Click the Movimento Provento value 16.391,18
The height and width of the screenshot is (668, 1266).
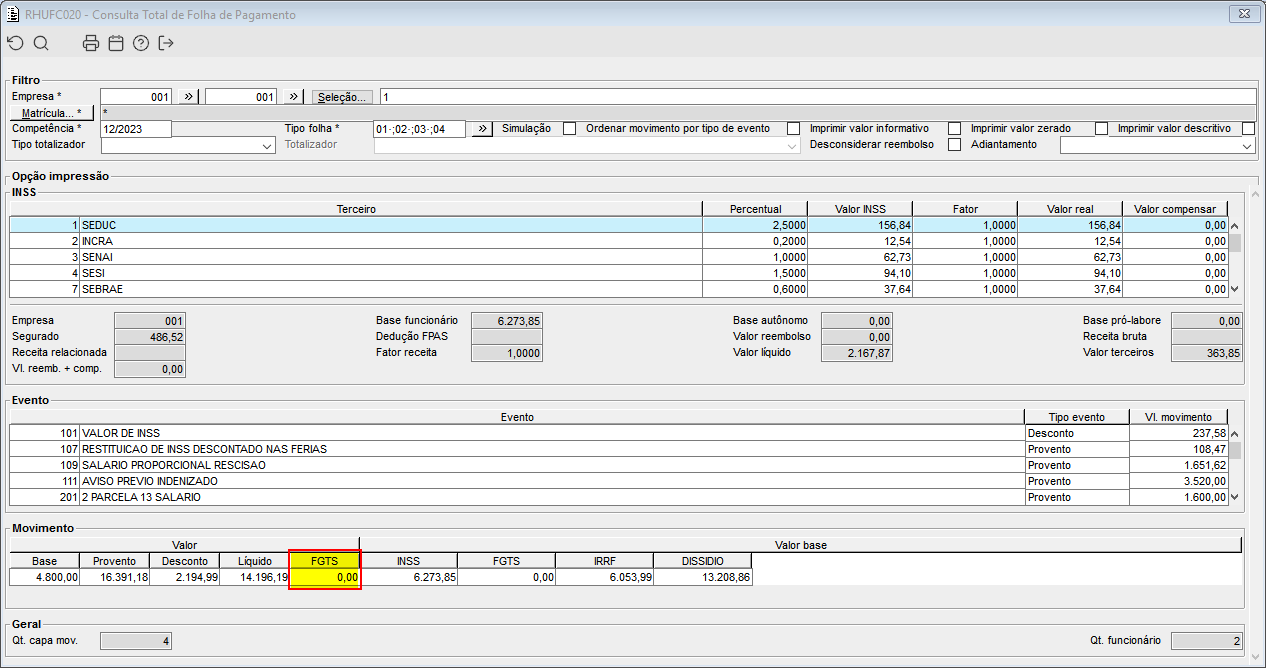pyautogui.click(x=115, y=577)
